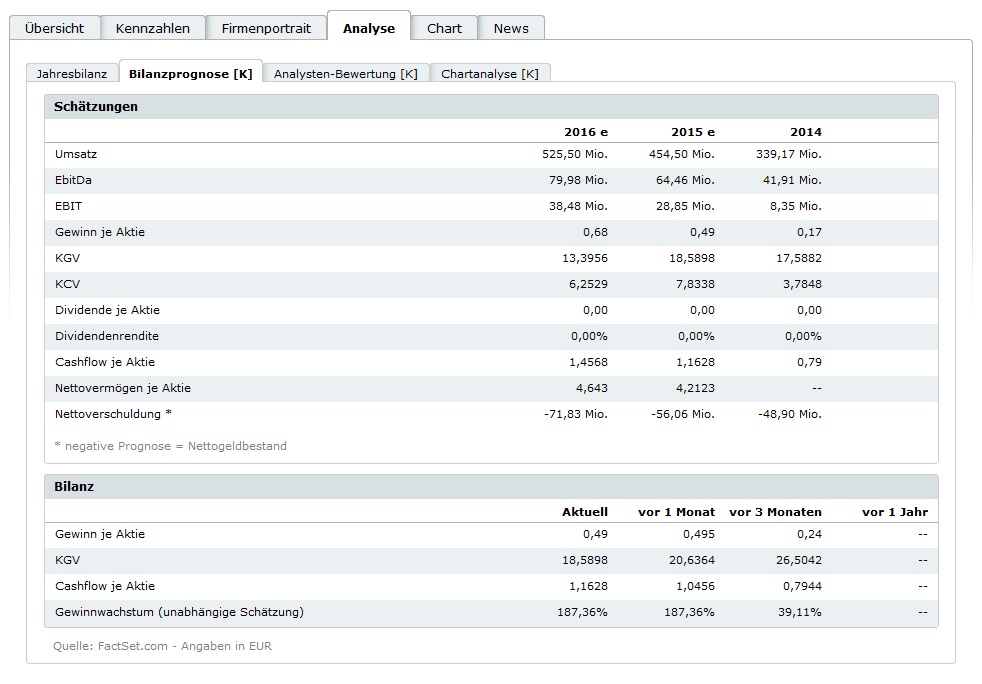Select the Umsatz row label
The height and width of the screenshot is (684, 982).
point(76,154)
